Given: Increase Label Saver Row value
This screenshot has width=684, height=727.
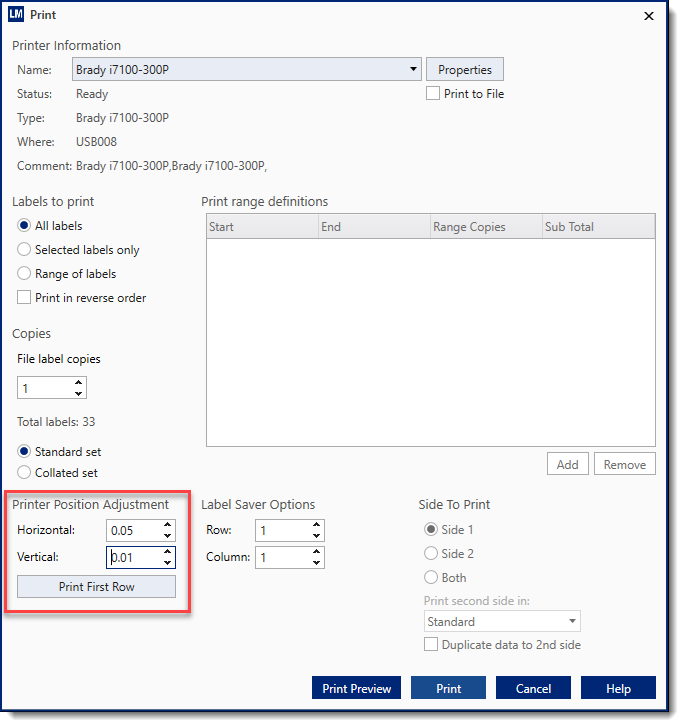Looking at the screenshot, I should pos(316,526).
